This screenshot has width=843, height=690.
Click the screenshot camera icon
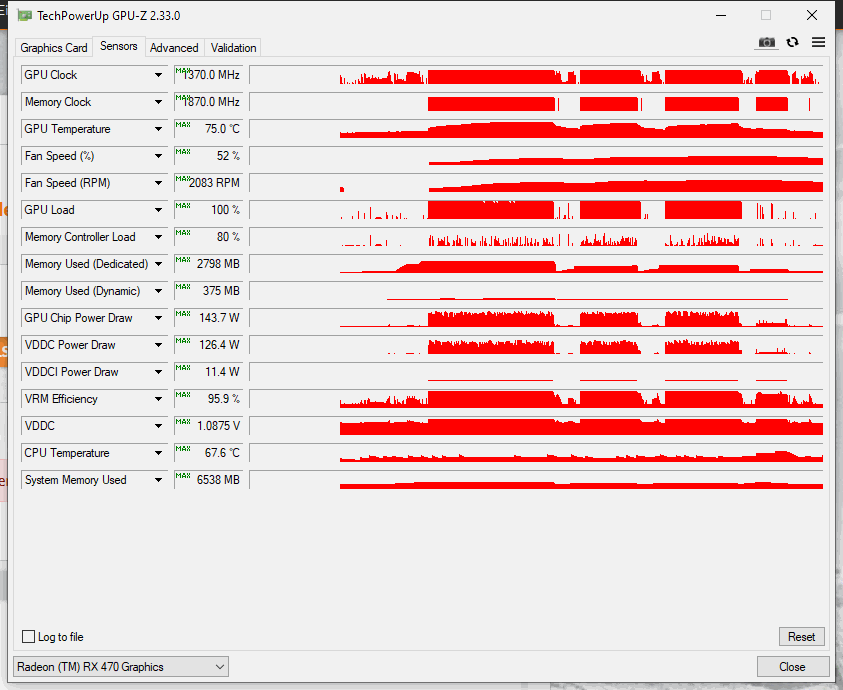[767, 42]
